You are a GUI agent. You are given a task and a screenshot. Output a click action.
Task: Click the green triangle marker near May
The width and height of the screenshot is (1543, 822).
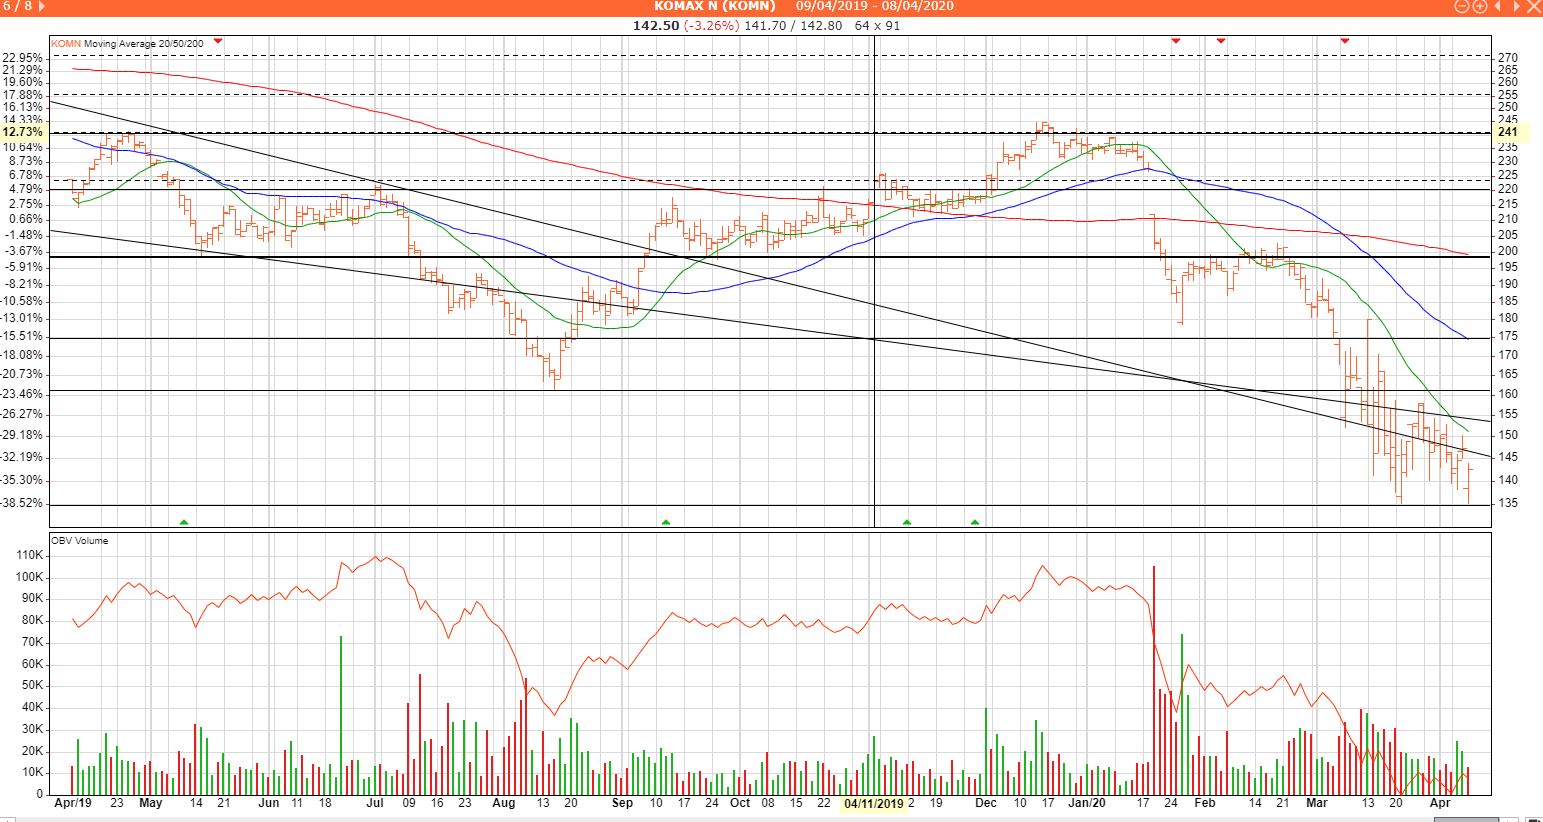coord(183,522)
